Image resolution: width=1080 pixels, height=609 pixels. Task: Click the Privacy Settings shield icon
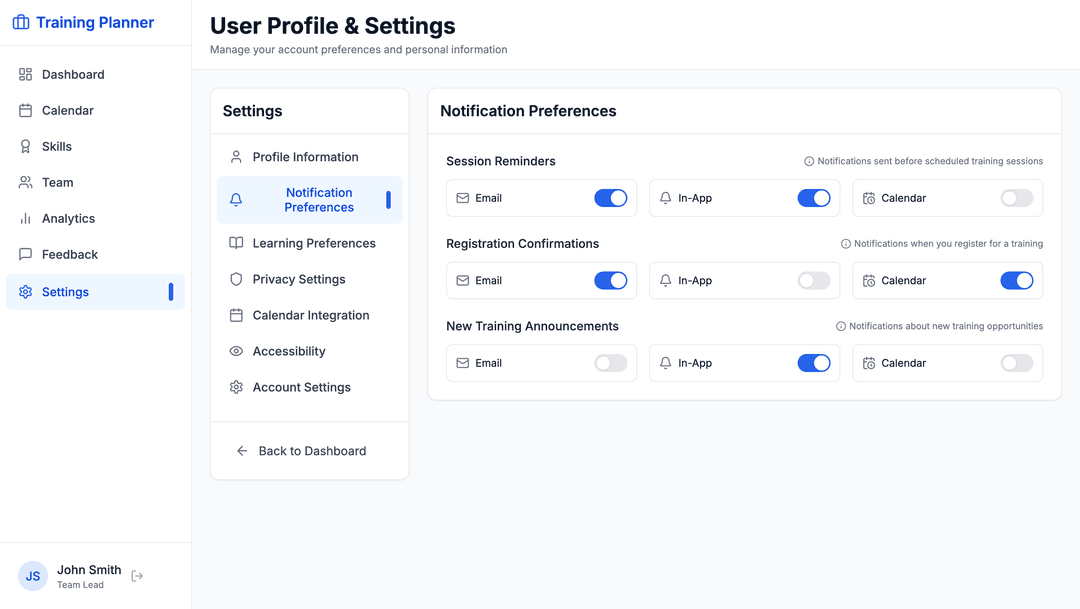pyautogui.click(x=236, y=279)
